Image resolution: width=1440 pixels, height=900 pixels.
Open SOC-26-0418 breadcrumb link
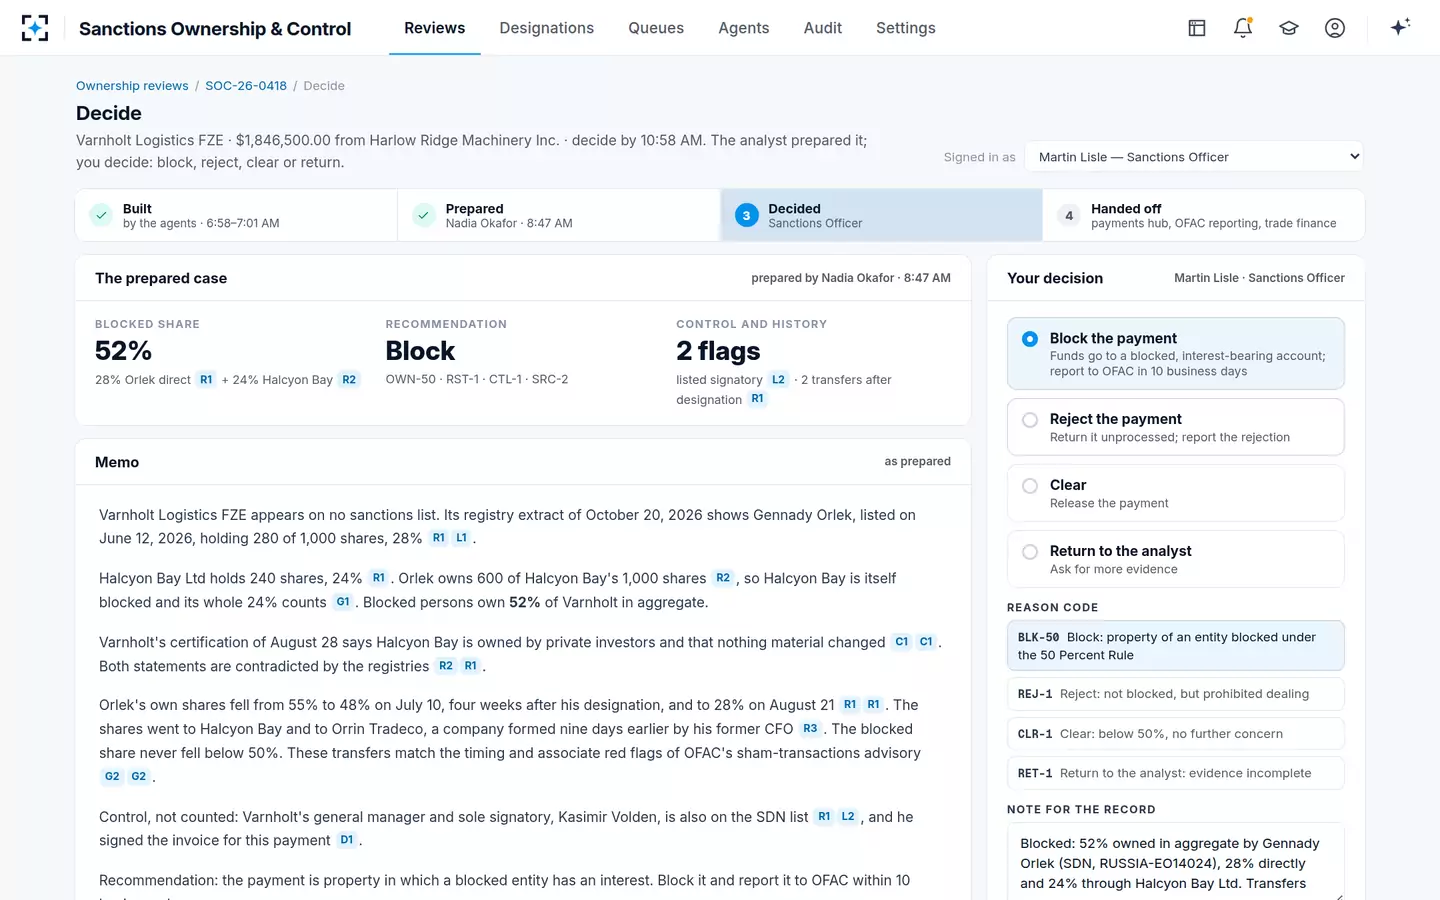point(246,86)
